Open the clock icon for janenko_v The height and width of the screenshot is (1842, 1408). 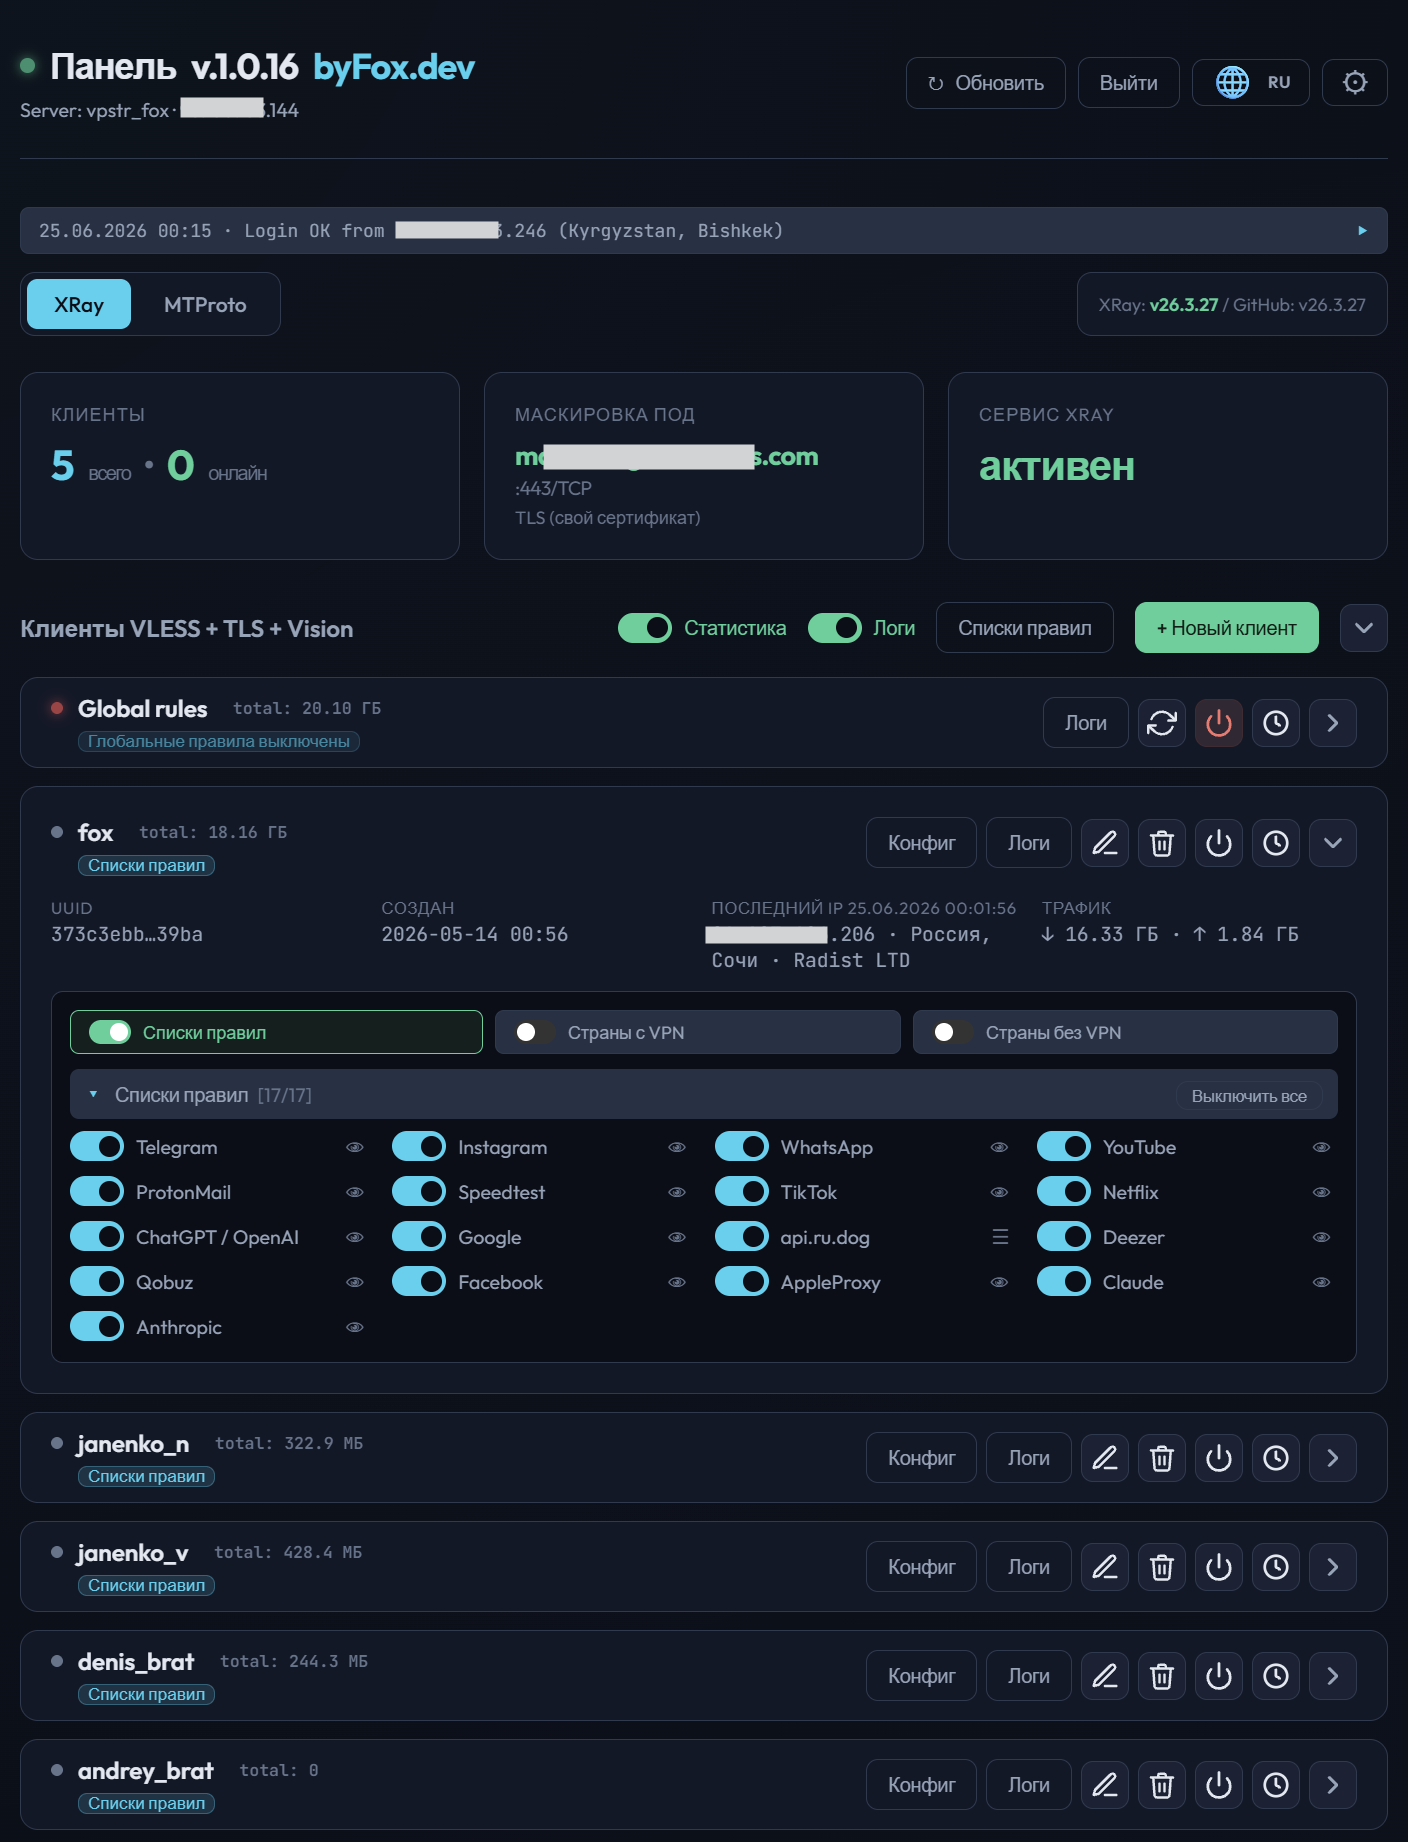(1275, 1567)
